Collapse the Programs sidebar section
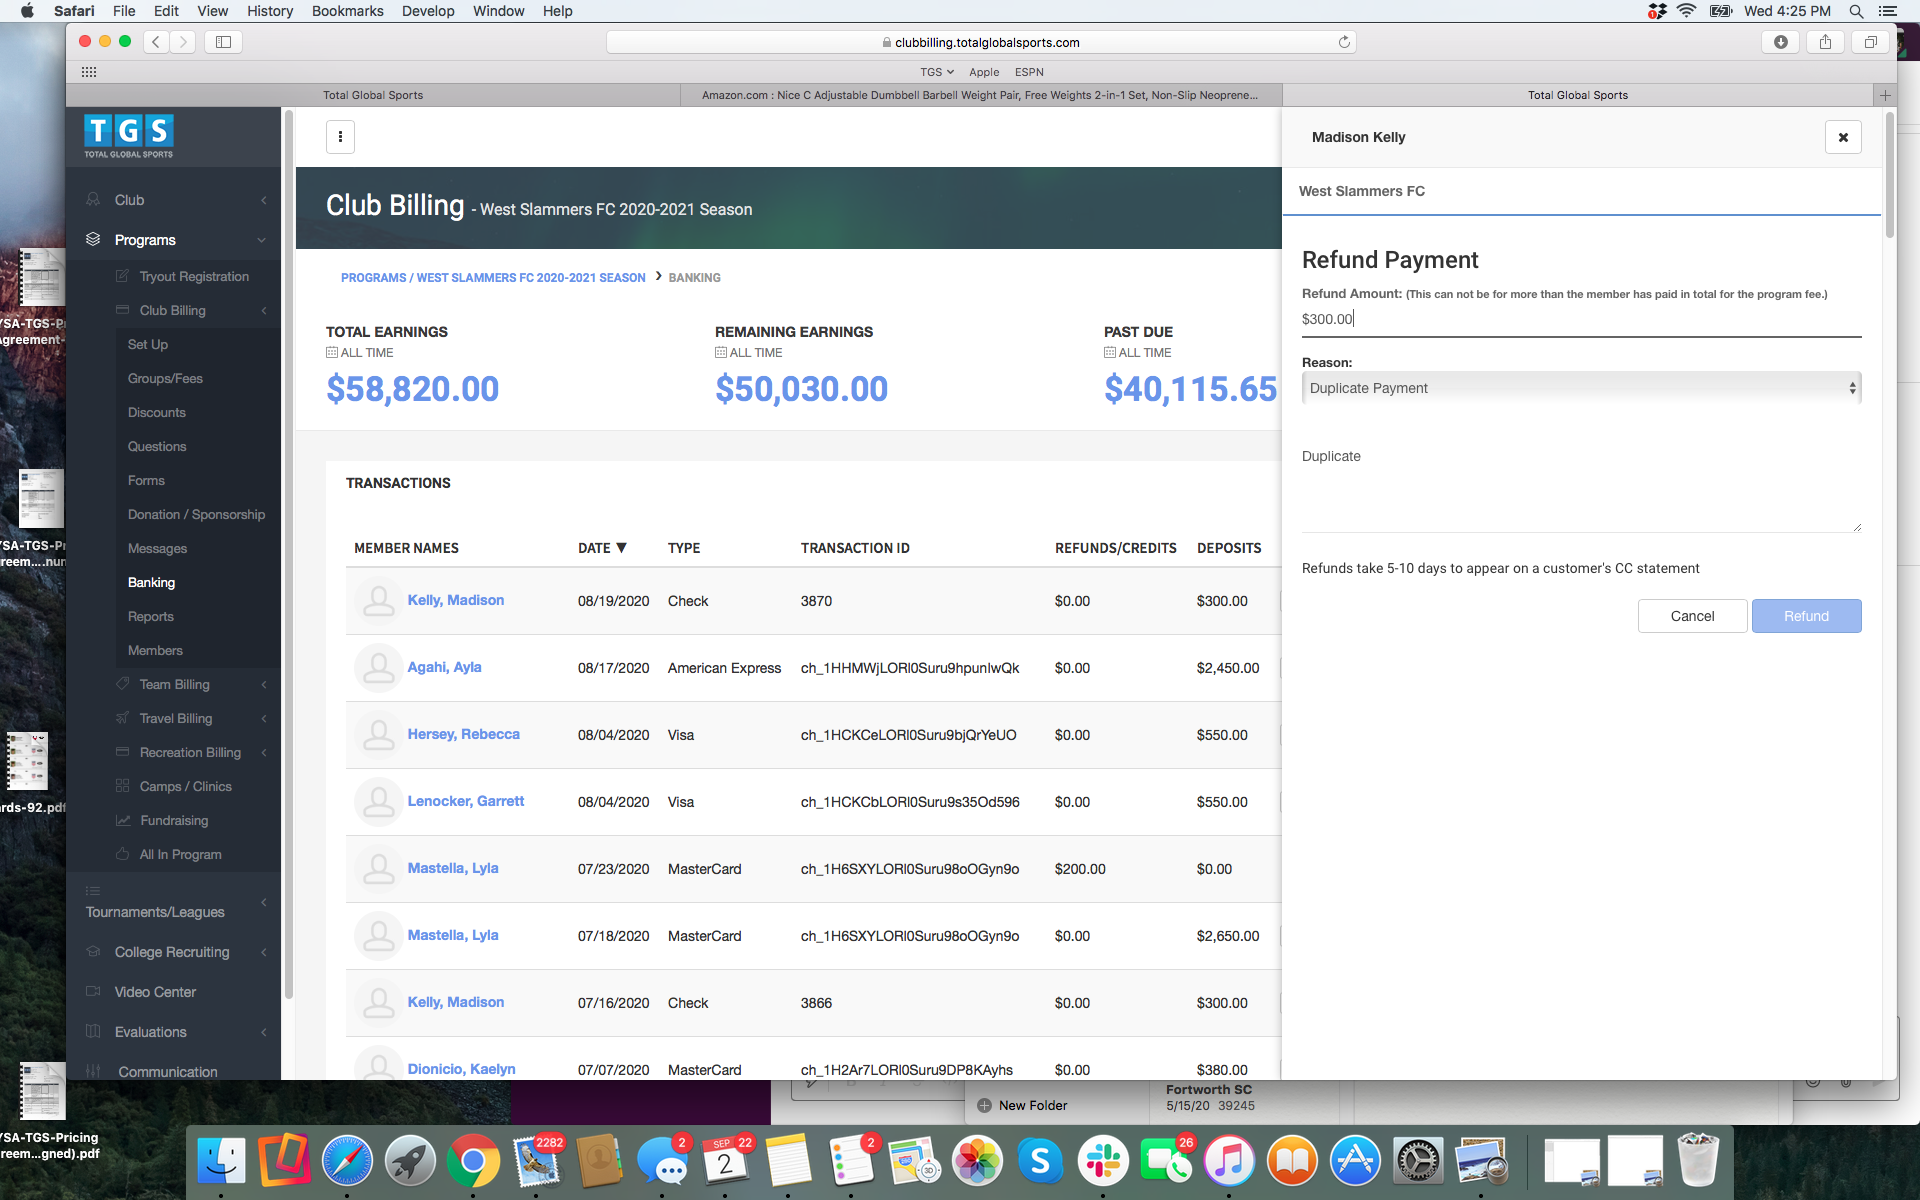Screen dimensions: 1920x1200 tap(174, 240)
